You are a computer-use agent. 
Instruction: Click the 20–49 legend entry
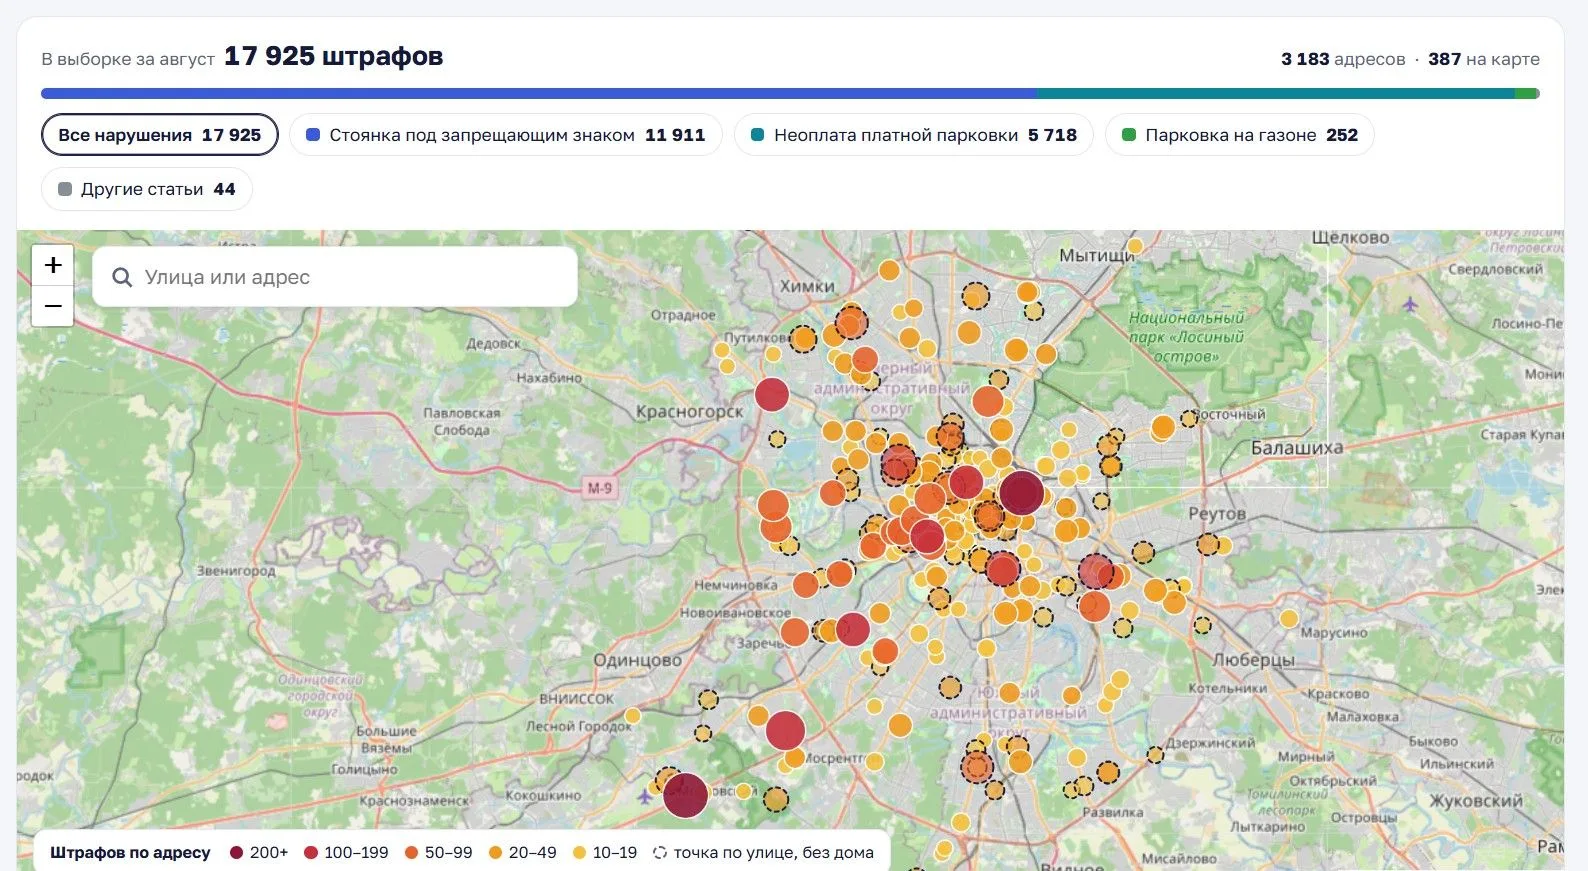pyautogui.click(x=522, y=853)
